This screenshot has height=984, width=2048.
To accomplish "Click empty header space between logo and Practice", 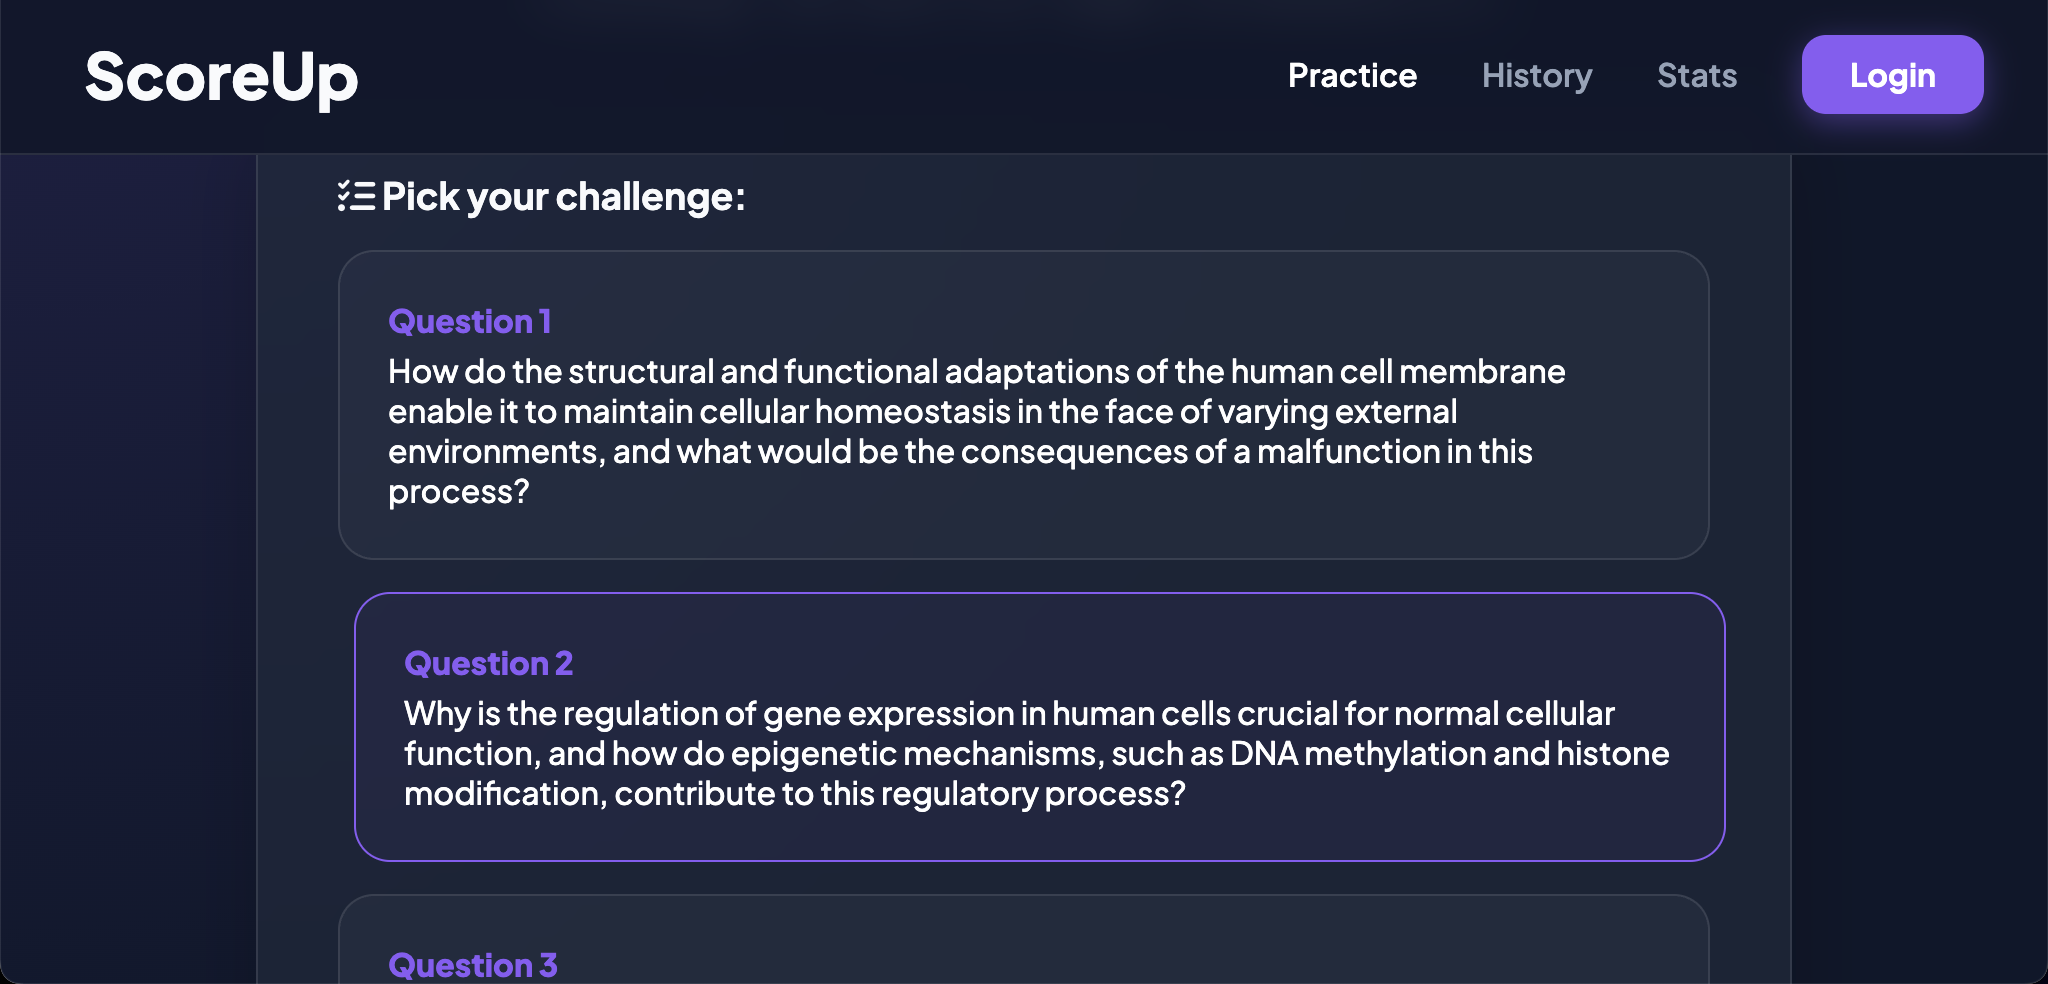I will [x=820, y=76].
